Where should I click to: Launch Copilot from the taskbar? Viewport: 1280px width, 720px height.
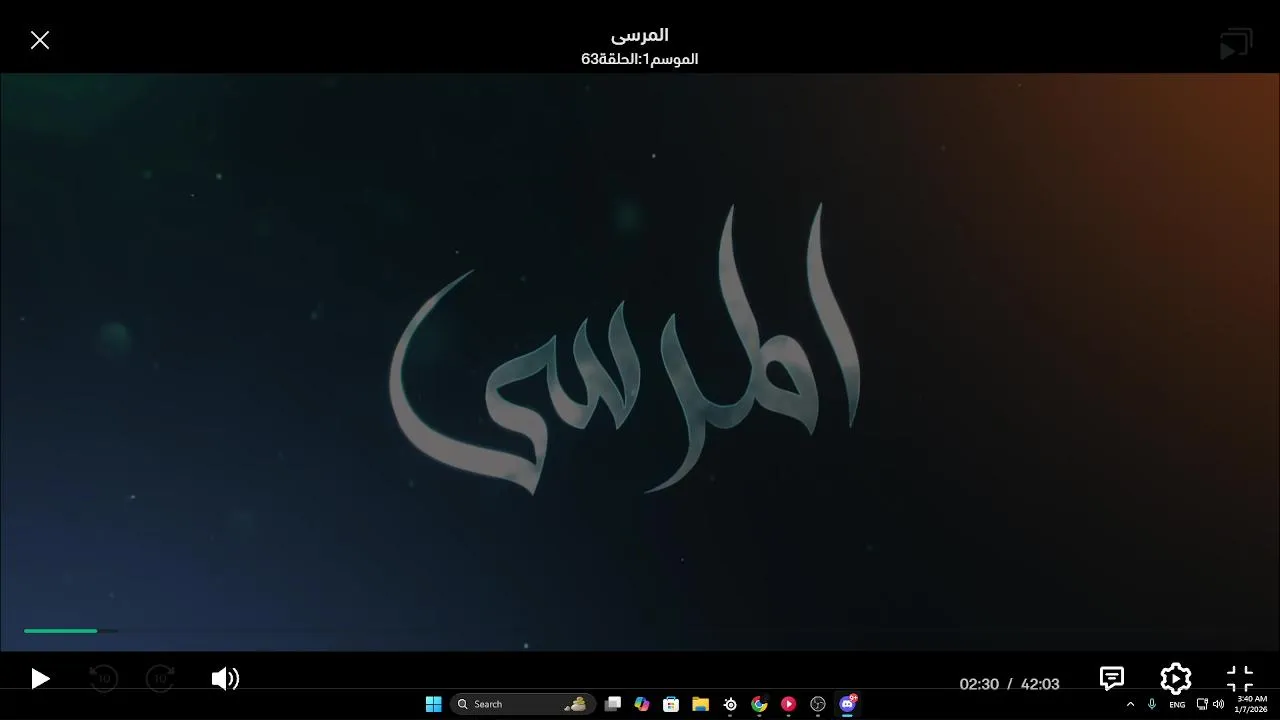pos(642,704)
